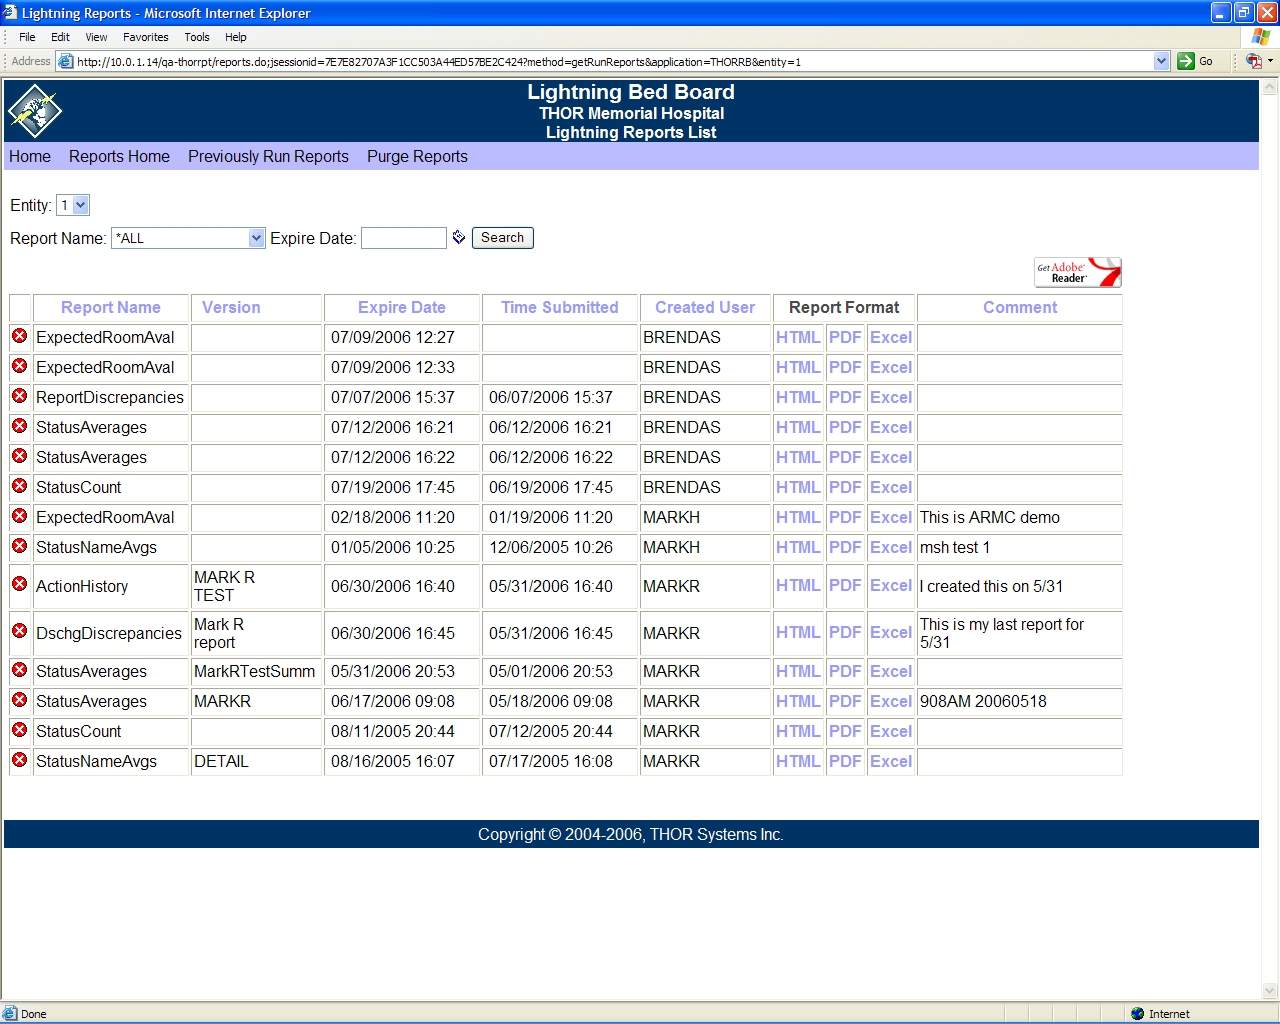
Task: Sort by Comment column header
Action: coord(1020,307)
